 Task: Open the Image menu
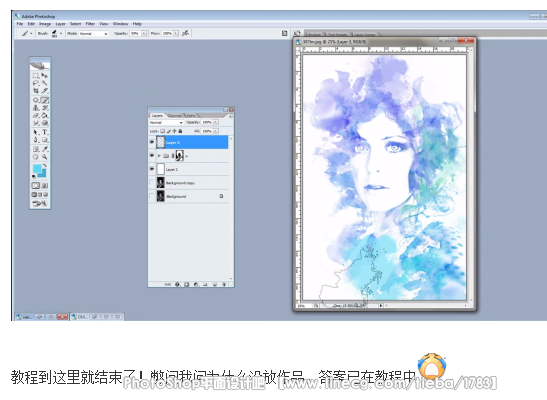(x=45, y=24)
